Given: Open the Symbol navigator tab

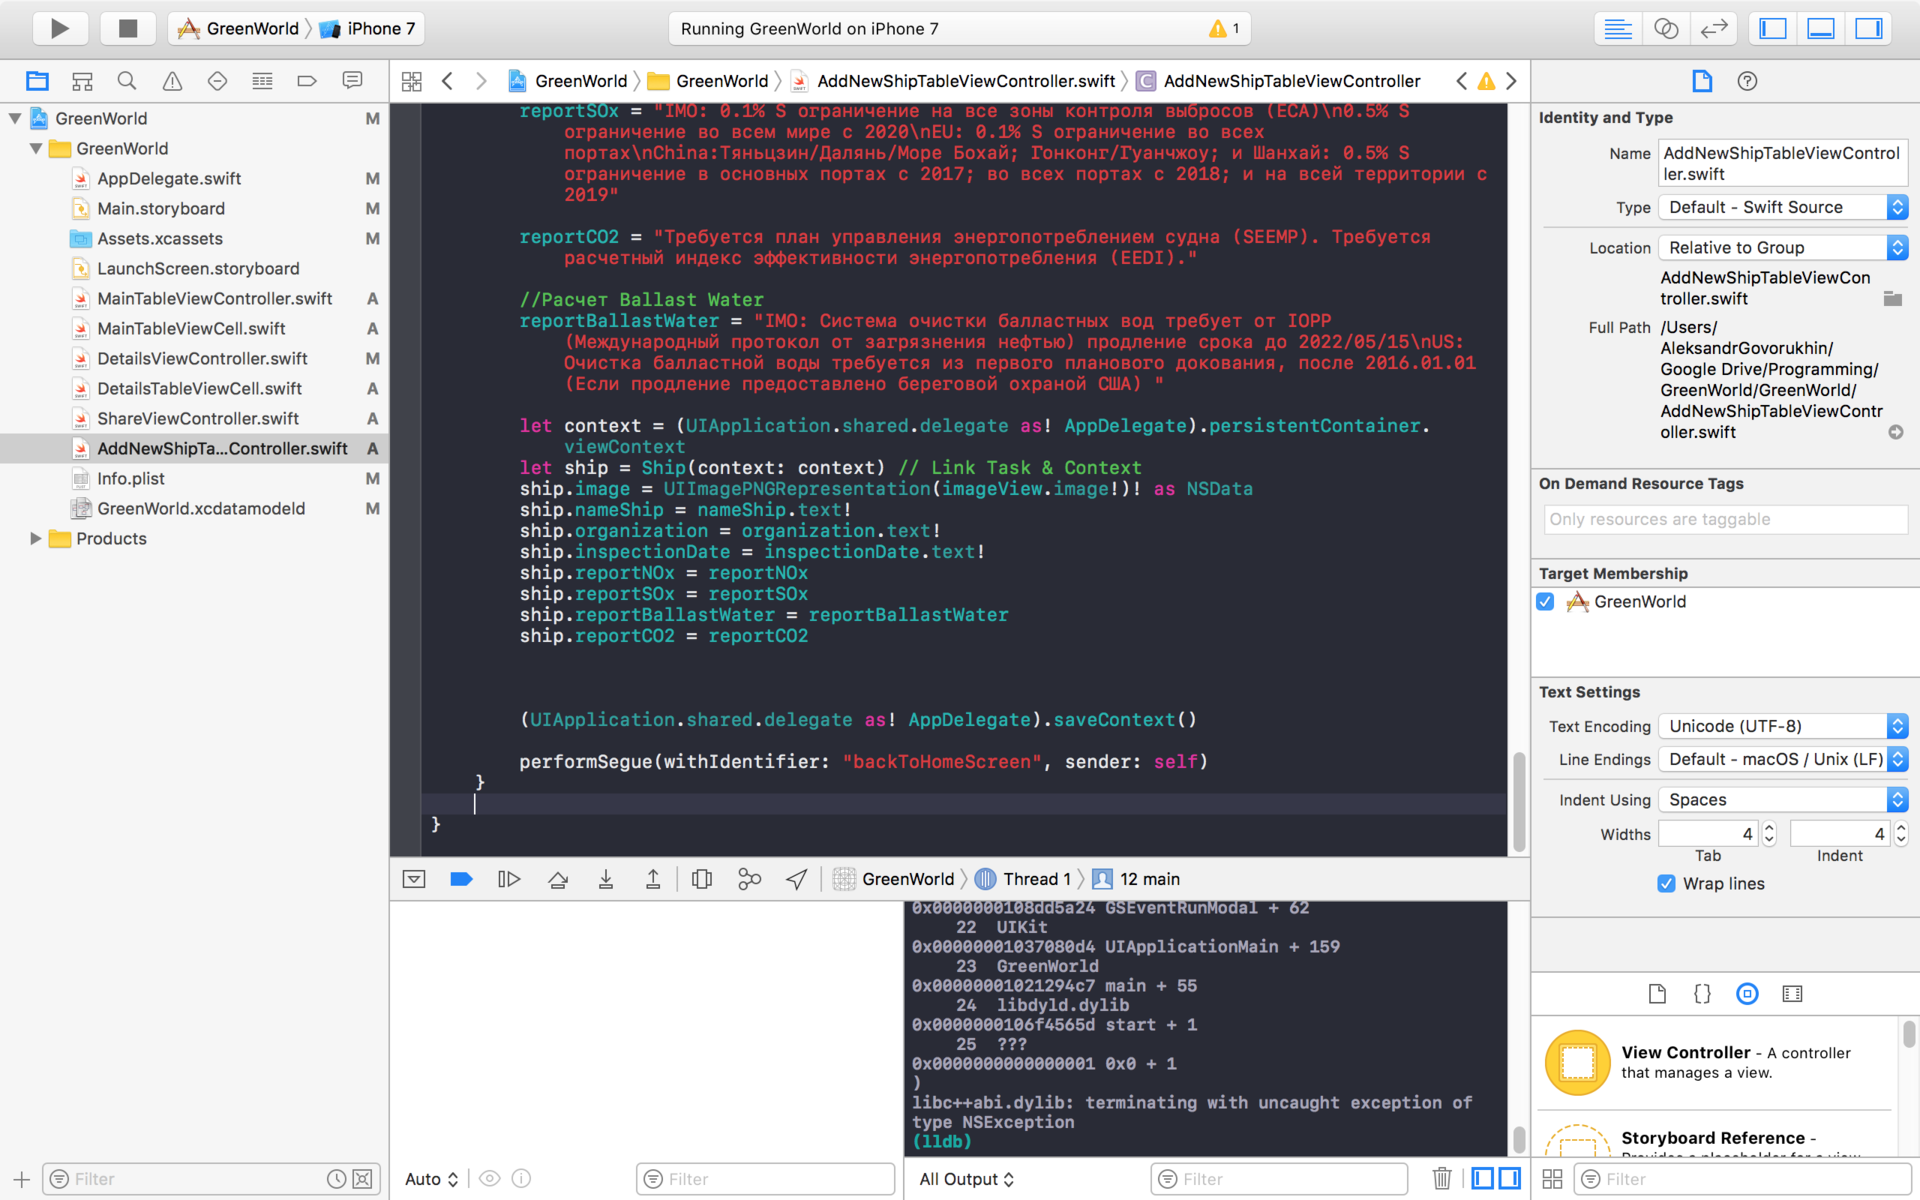Looking at the screenshot, I should (82, 81).
